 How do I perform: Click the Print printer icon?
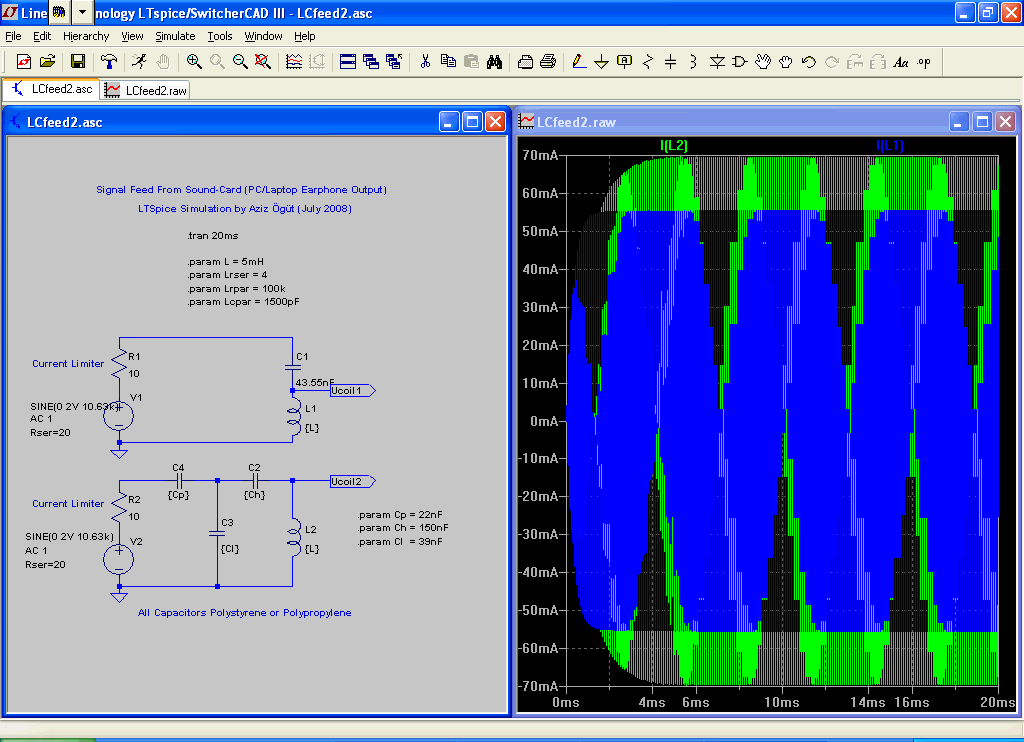pos(548,61)
